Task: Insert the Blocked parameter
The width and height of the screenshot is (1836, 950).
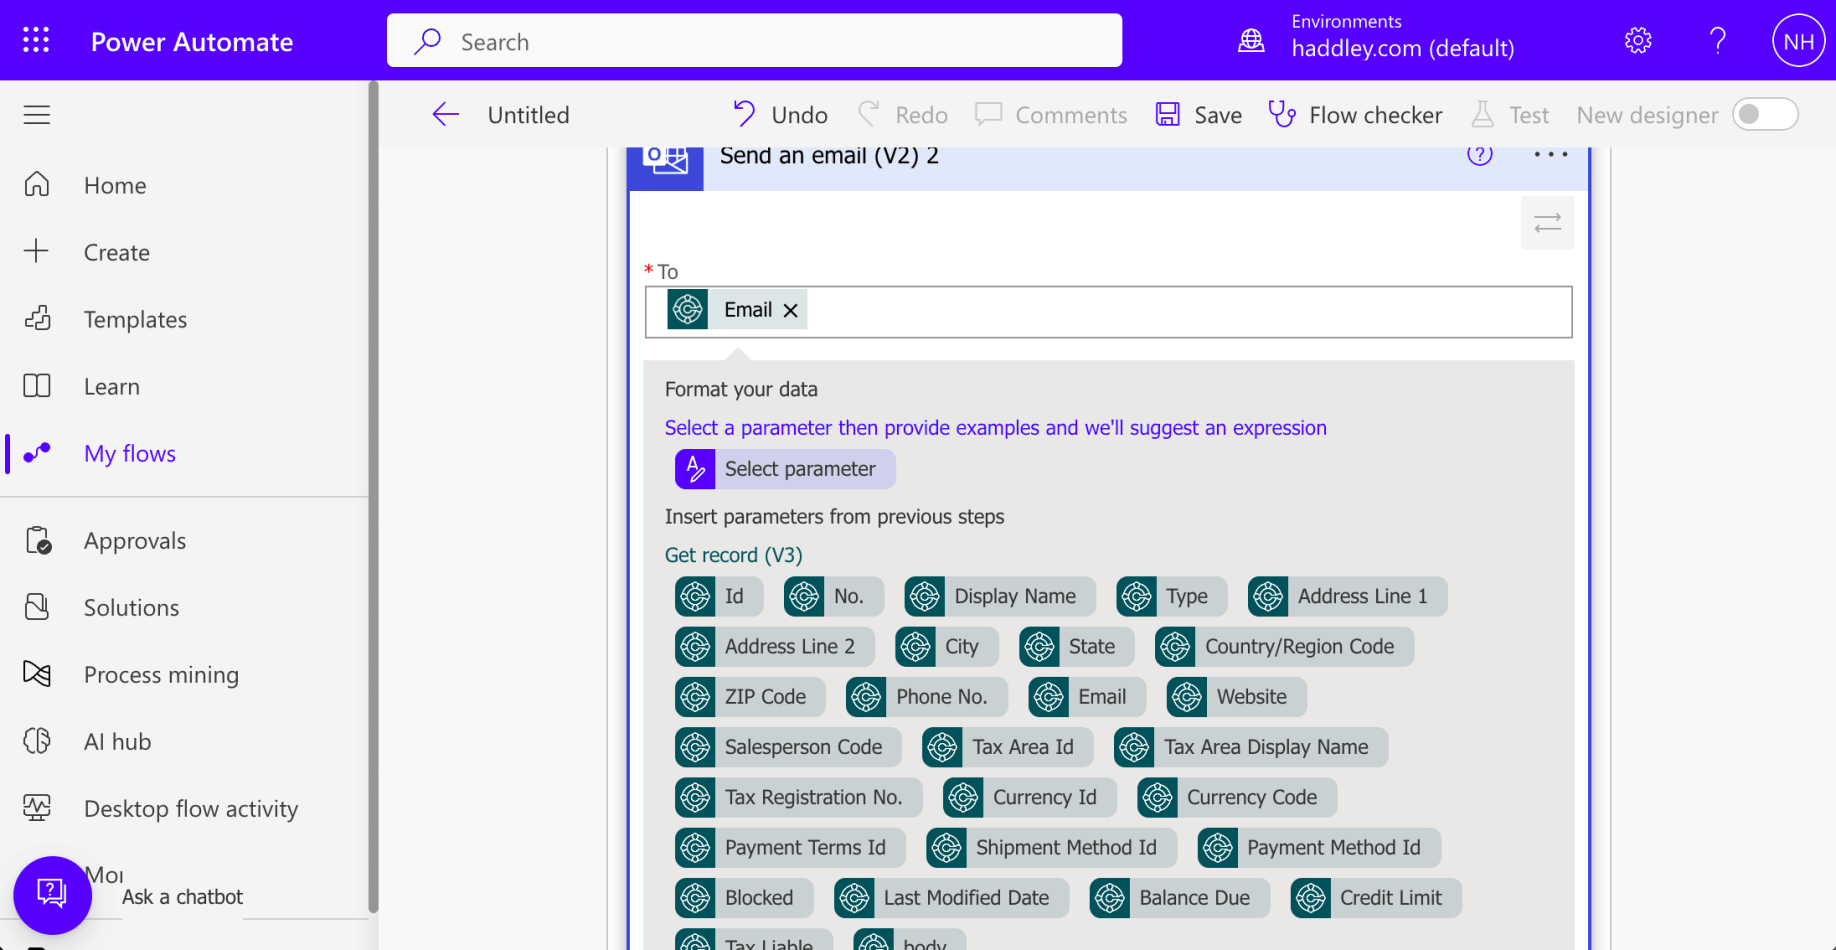Action: [x=744, y=898]
